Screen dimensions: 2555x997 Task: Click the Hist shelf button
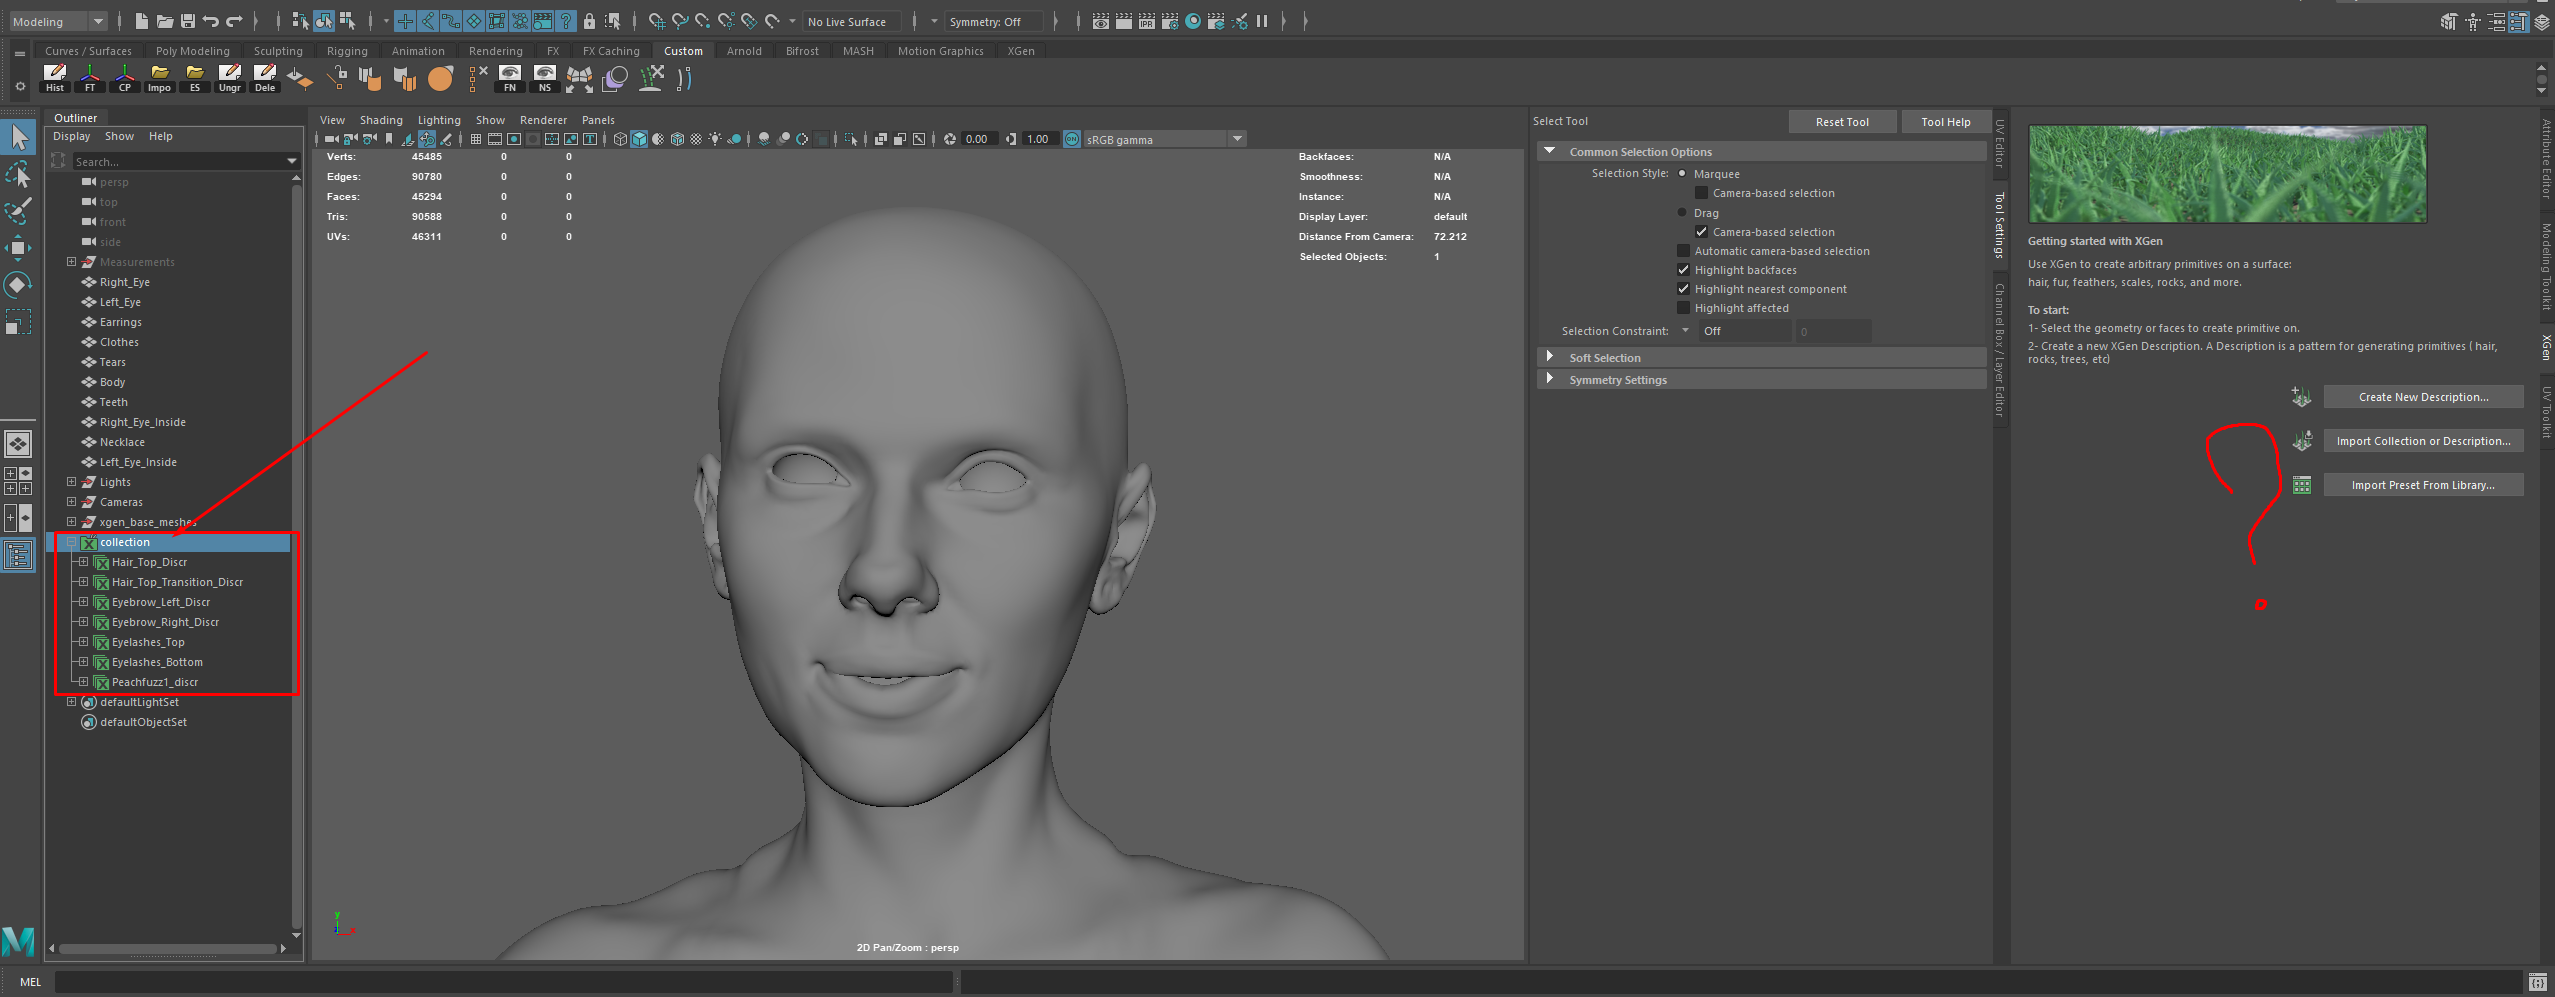[55, 78]
